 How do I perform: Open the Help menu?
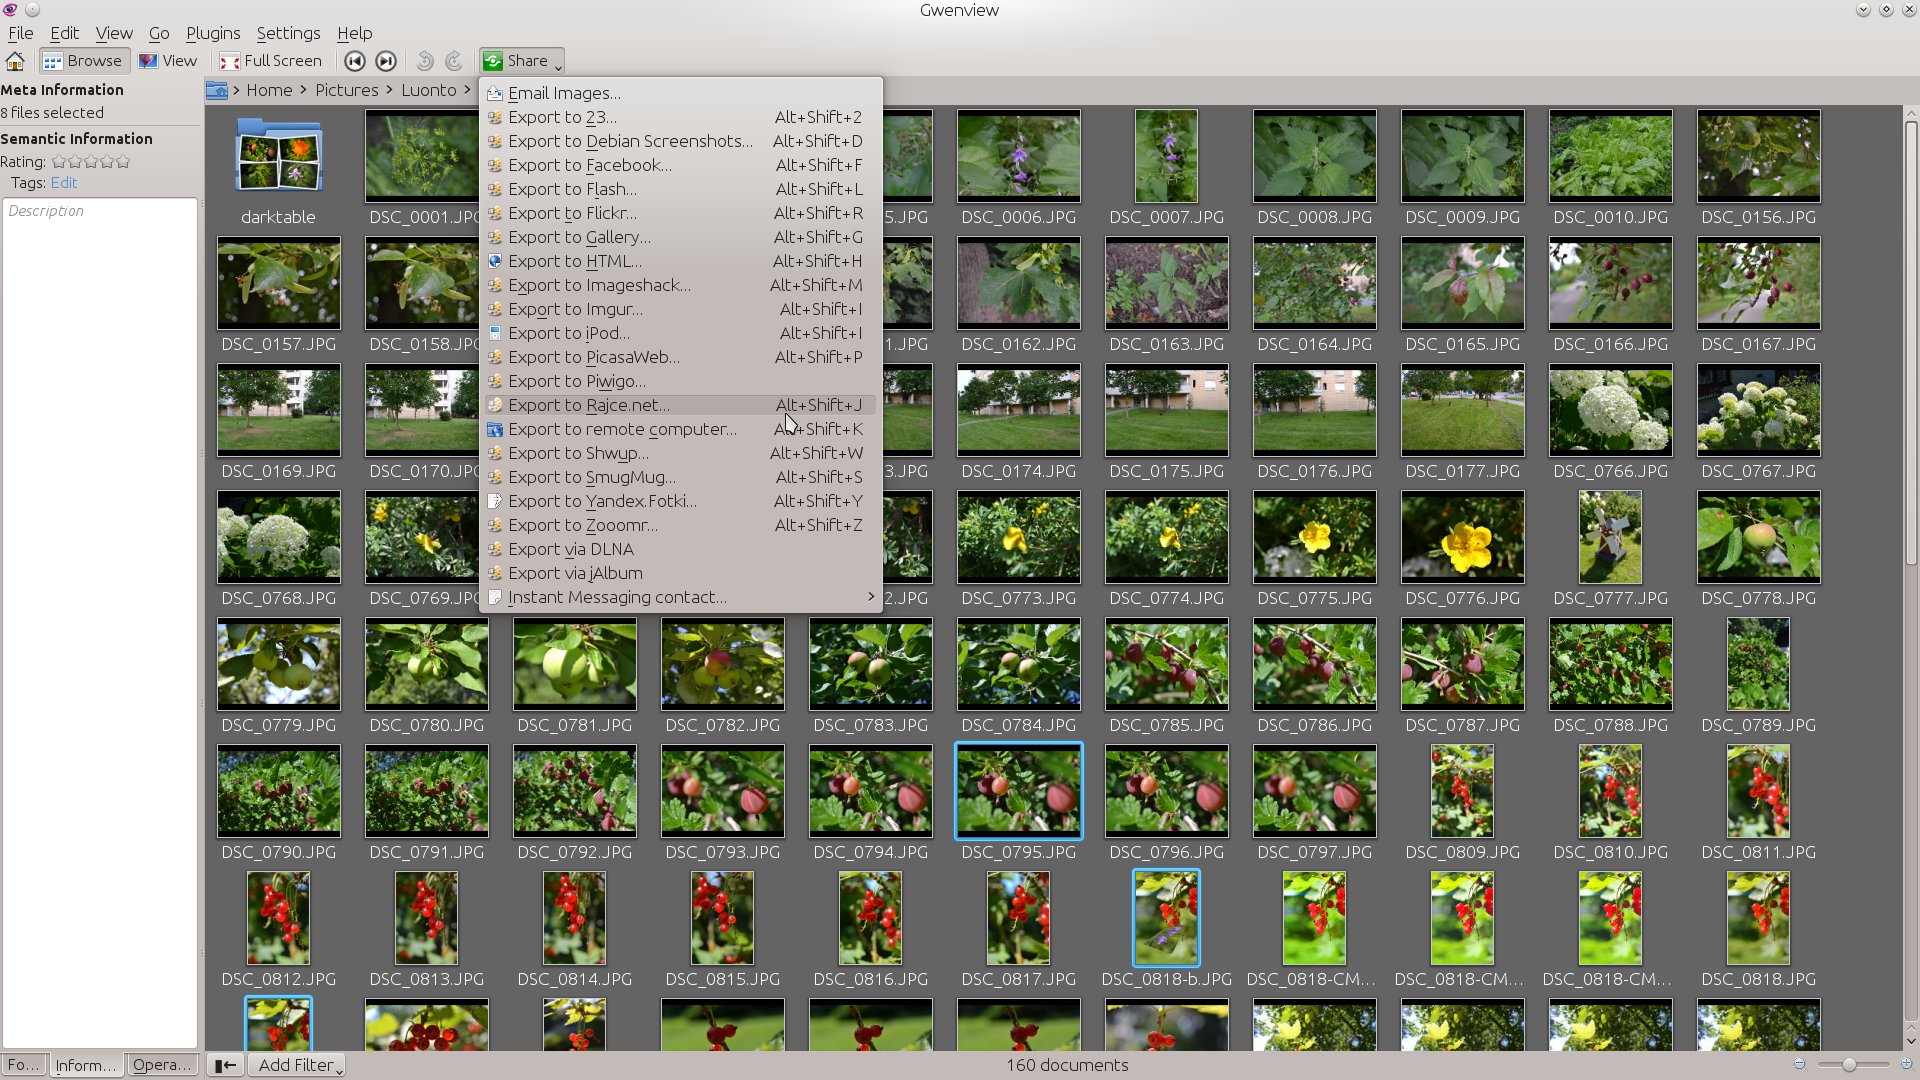point(354,33)
